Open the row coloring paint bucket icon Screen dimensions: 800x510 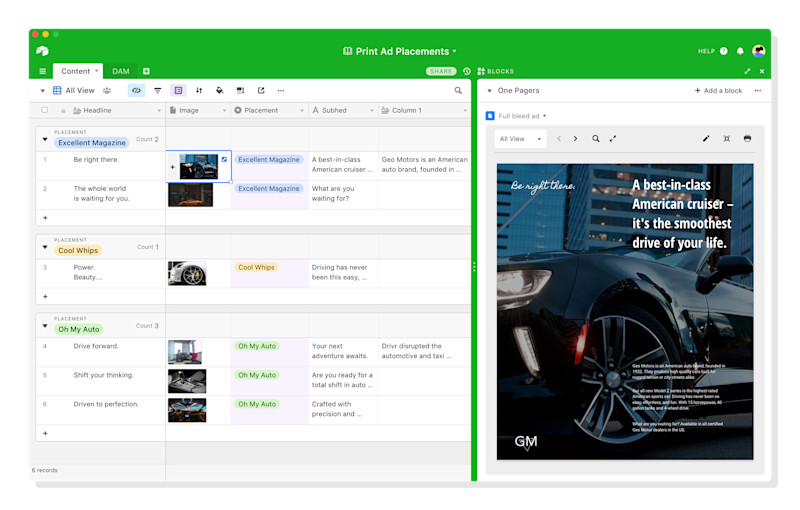pos(219,90)
